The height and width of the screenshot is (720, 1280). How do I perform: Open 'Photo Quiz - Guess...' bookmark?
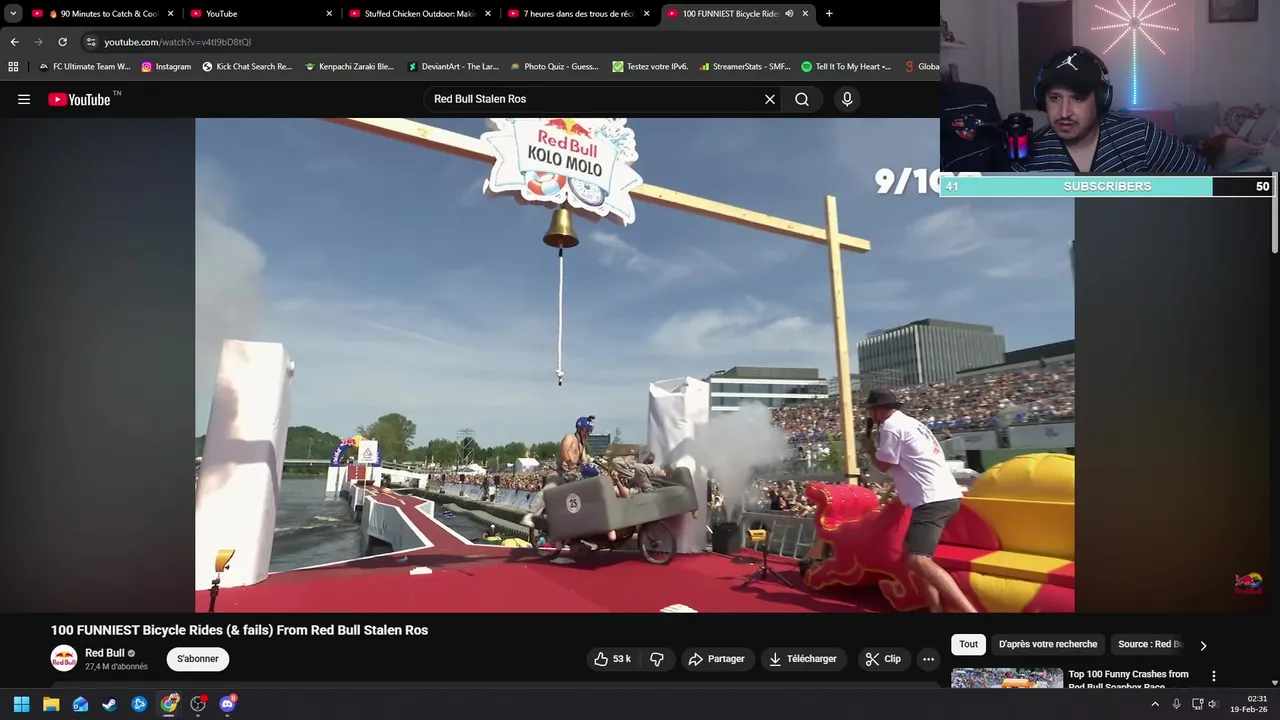point(554,66)
